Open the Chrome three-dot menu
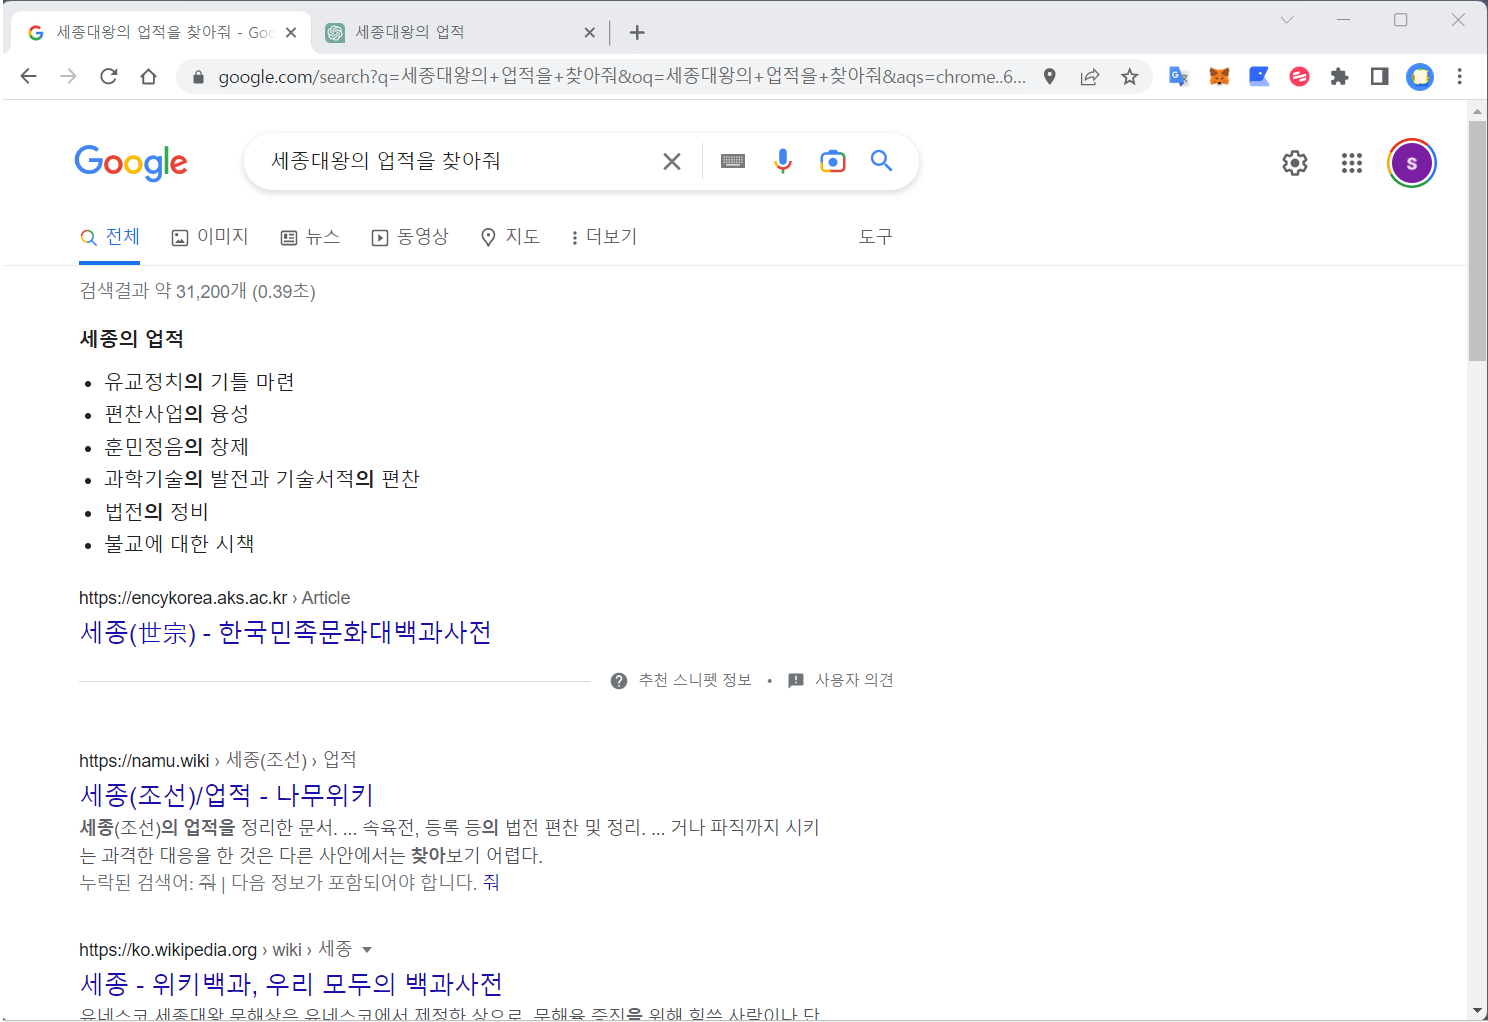Viewport: 1488px width, 1022px height. point(1459,76)
